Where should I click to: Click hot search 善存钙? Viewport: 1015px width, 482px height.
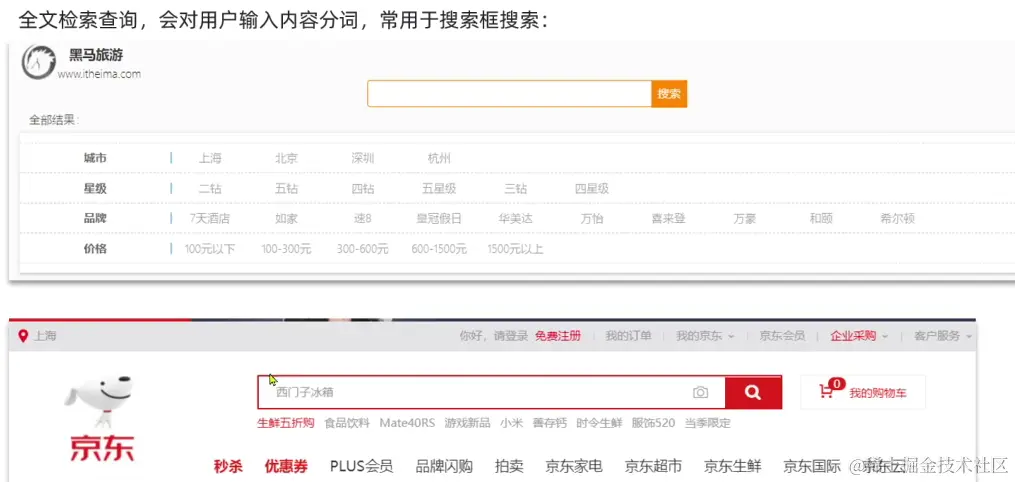coord(550,423)
